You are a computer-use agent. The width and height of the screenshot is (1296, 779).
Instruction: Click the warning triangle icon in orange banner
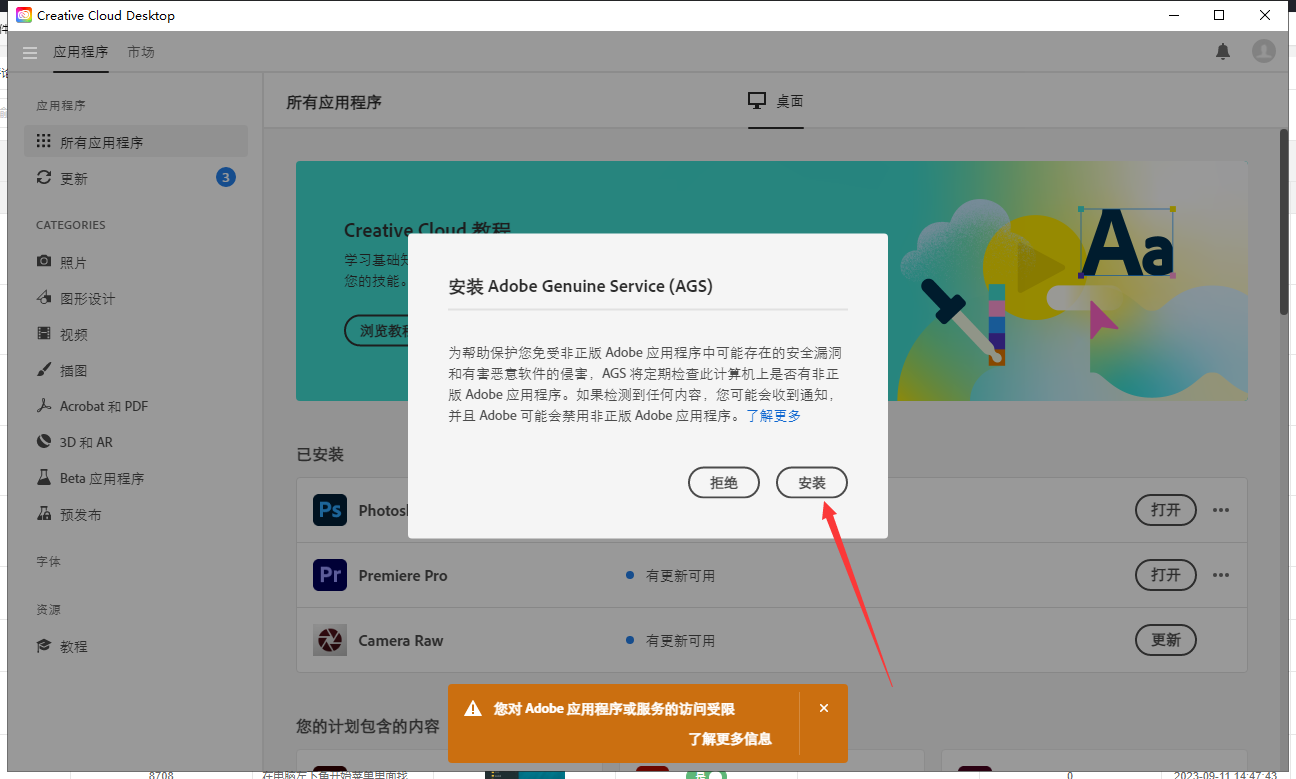473,709
